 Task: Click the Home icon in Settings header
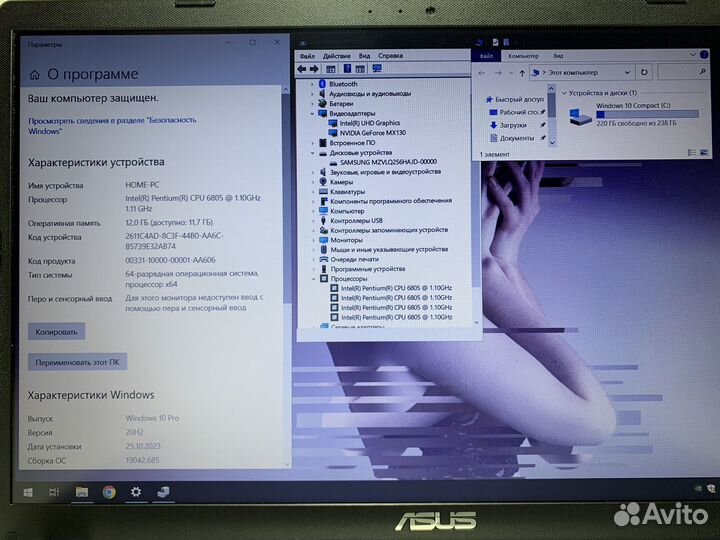(x=34, y=75)
